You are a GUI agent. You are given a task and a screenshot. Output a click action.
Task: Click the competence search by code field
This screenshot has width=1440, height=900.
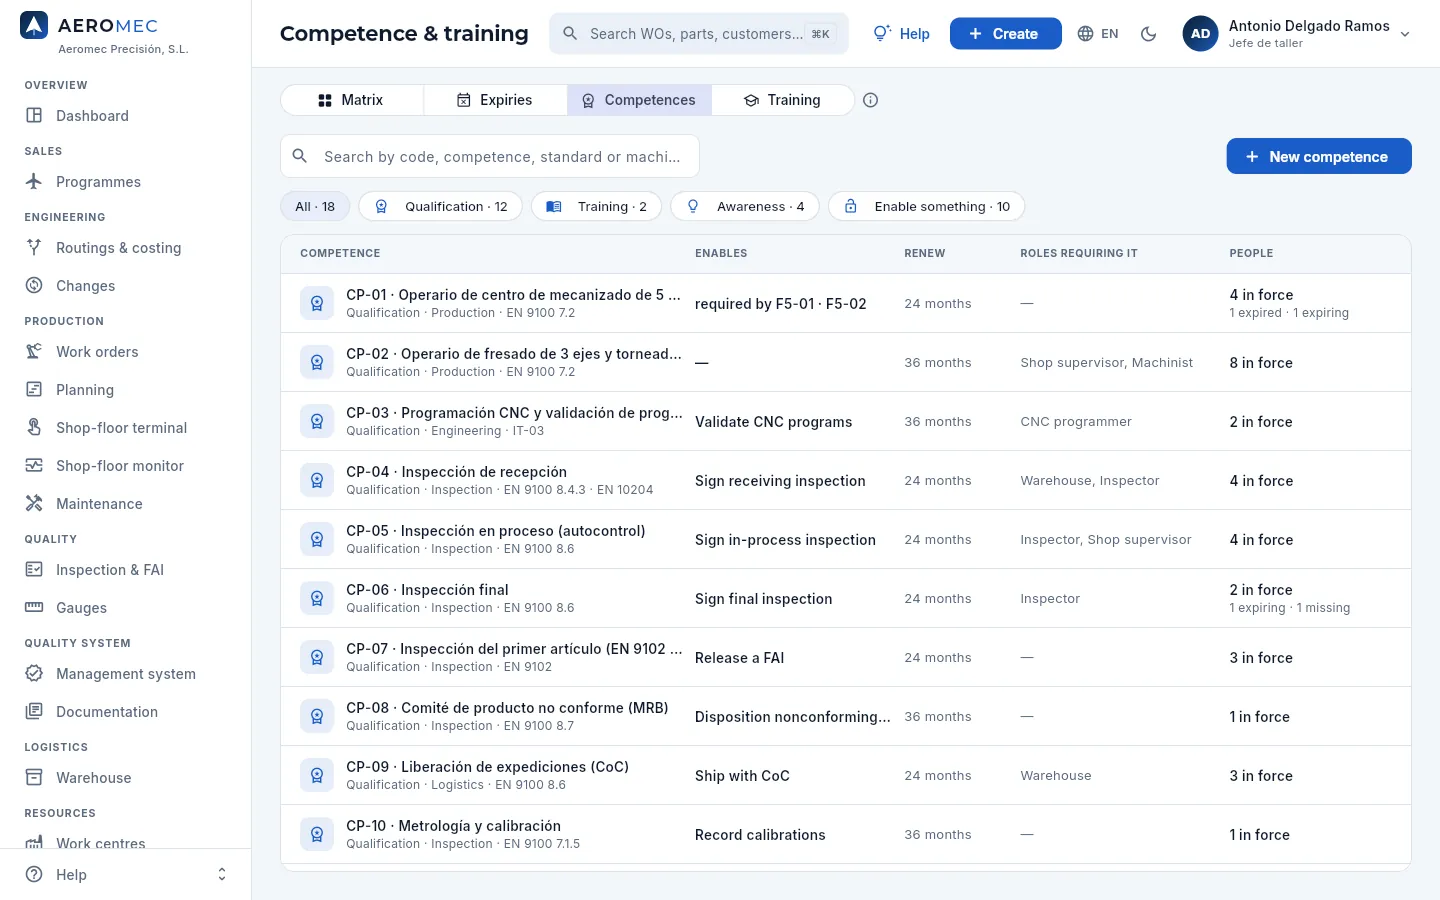pos(490,156)
